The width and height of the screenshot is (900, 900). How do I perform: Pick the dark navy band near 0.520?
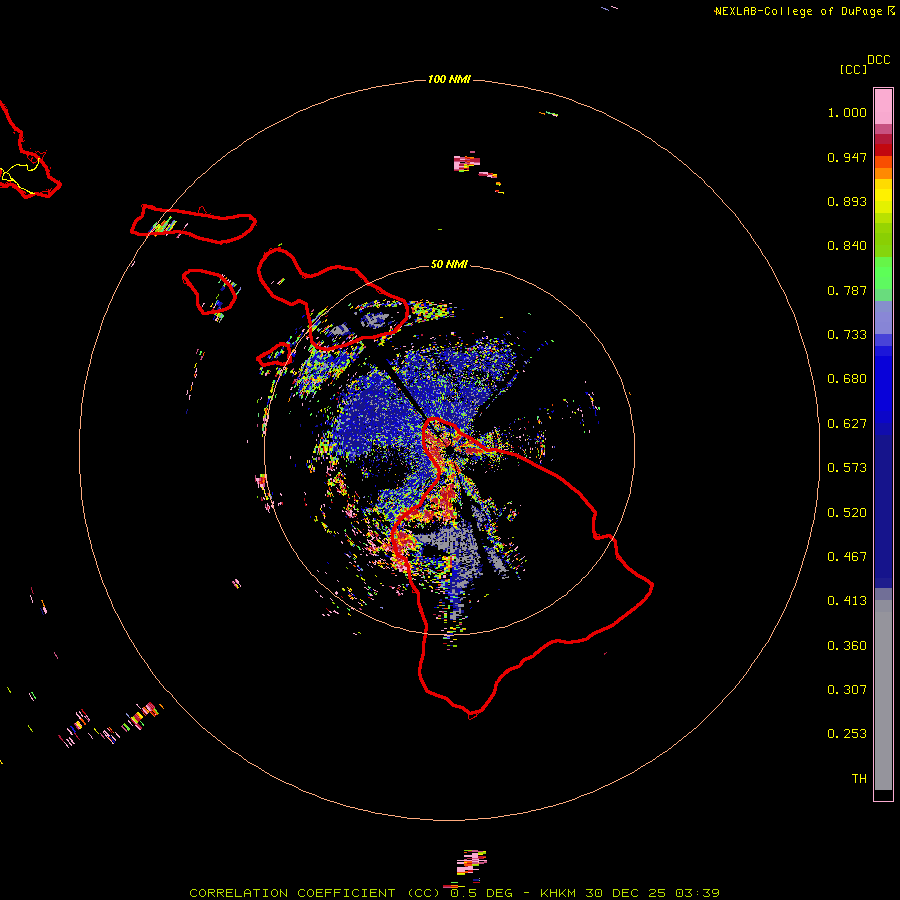(x=883, y=507)
